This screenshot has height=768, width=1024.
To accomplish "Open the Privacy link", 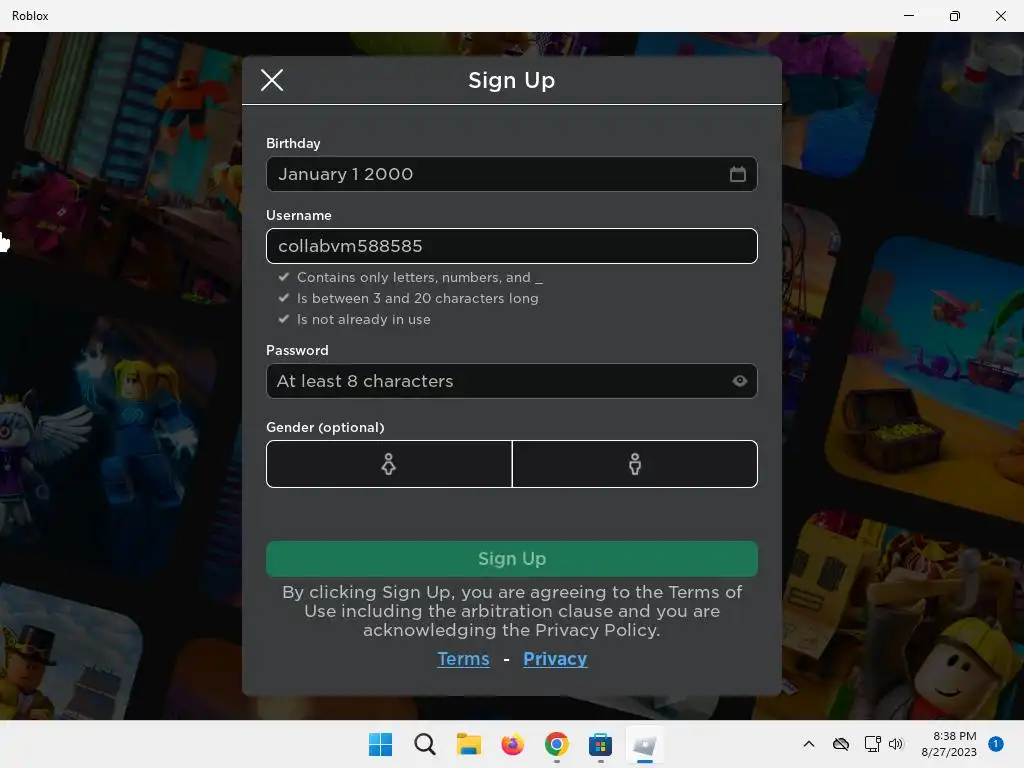I will [x=555, y=659].
